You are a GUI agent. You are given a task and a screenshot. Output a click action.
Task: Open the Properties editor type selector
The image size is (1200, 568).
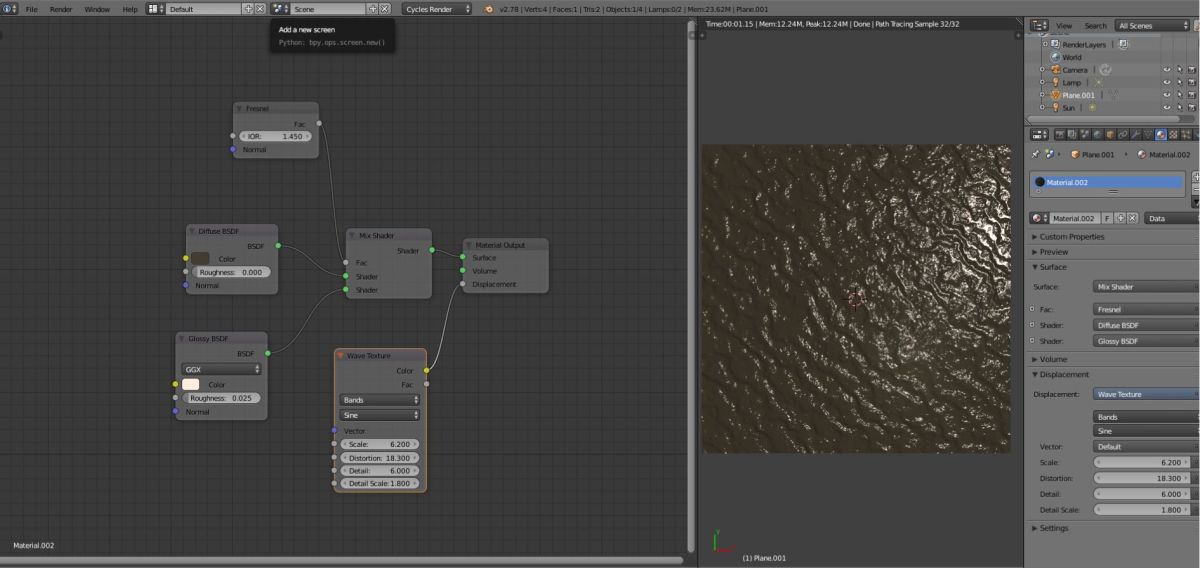[1040, 134]
